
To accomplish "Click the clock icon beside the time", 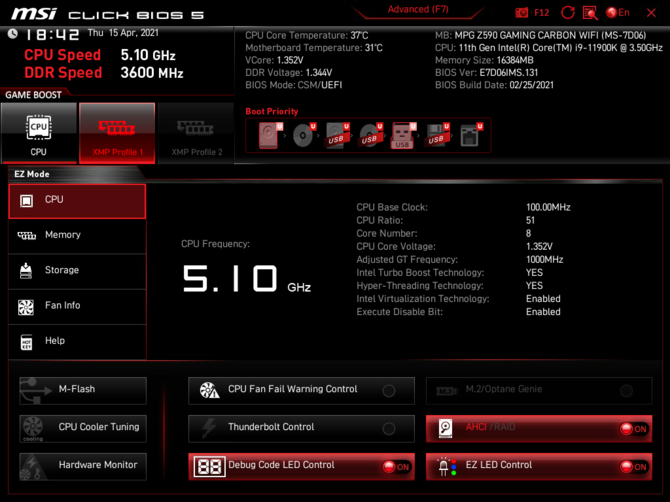I will pyautogui.click(x=13, y=33).
